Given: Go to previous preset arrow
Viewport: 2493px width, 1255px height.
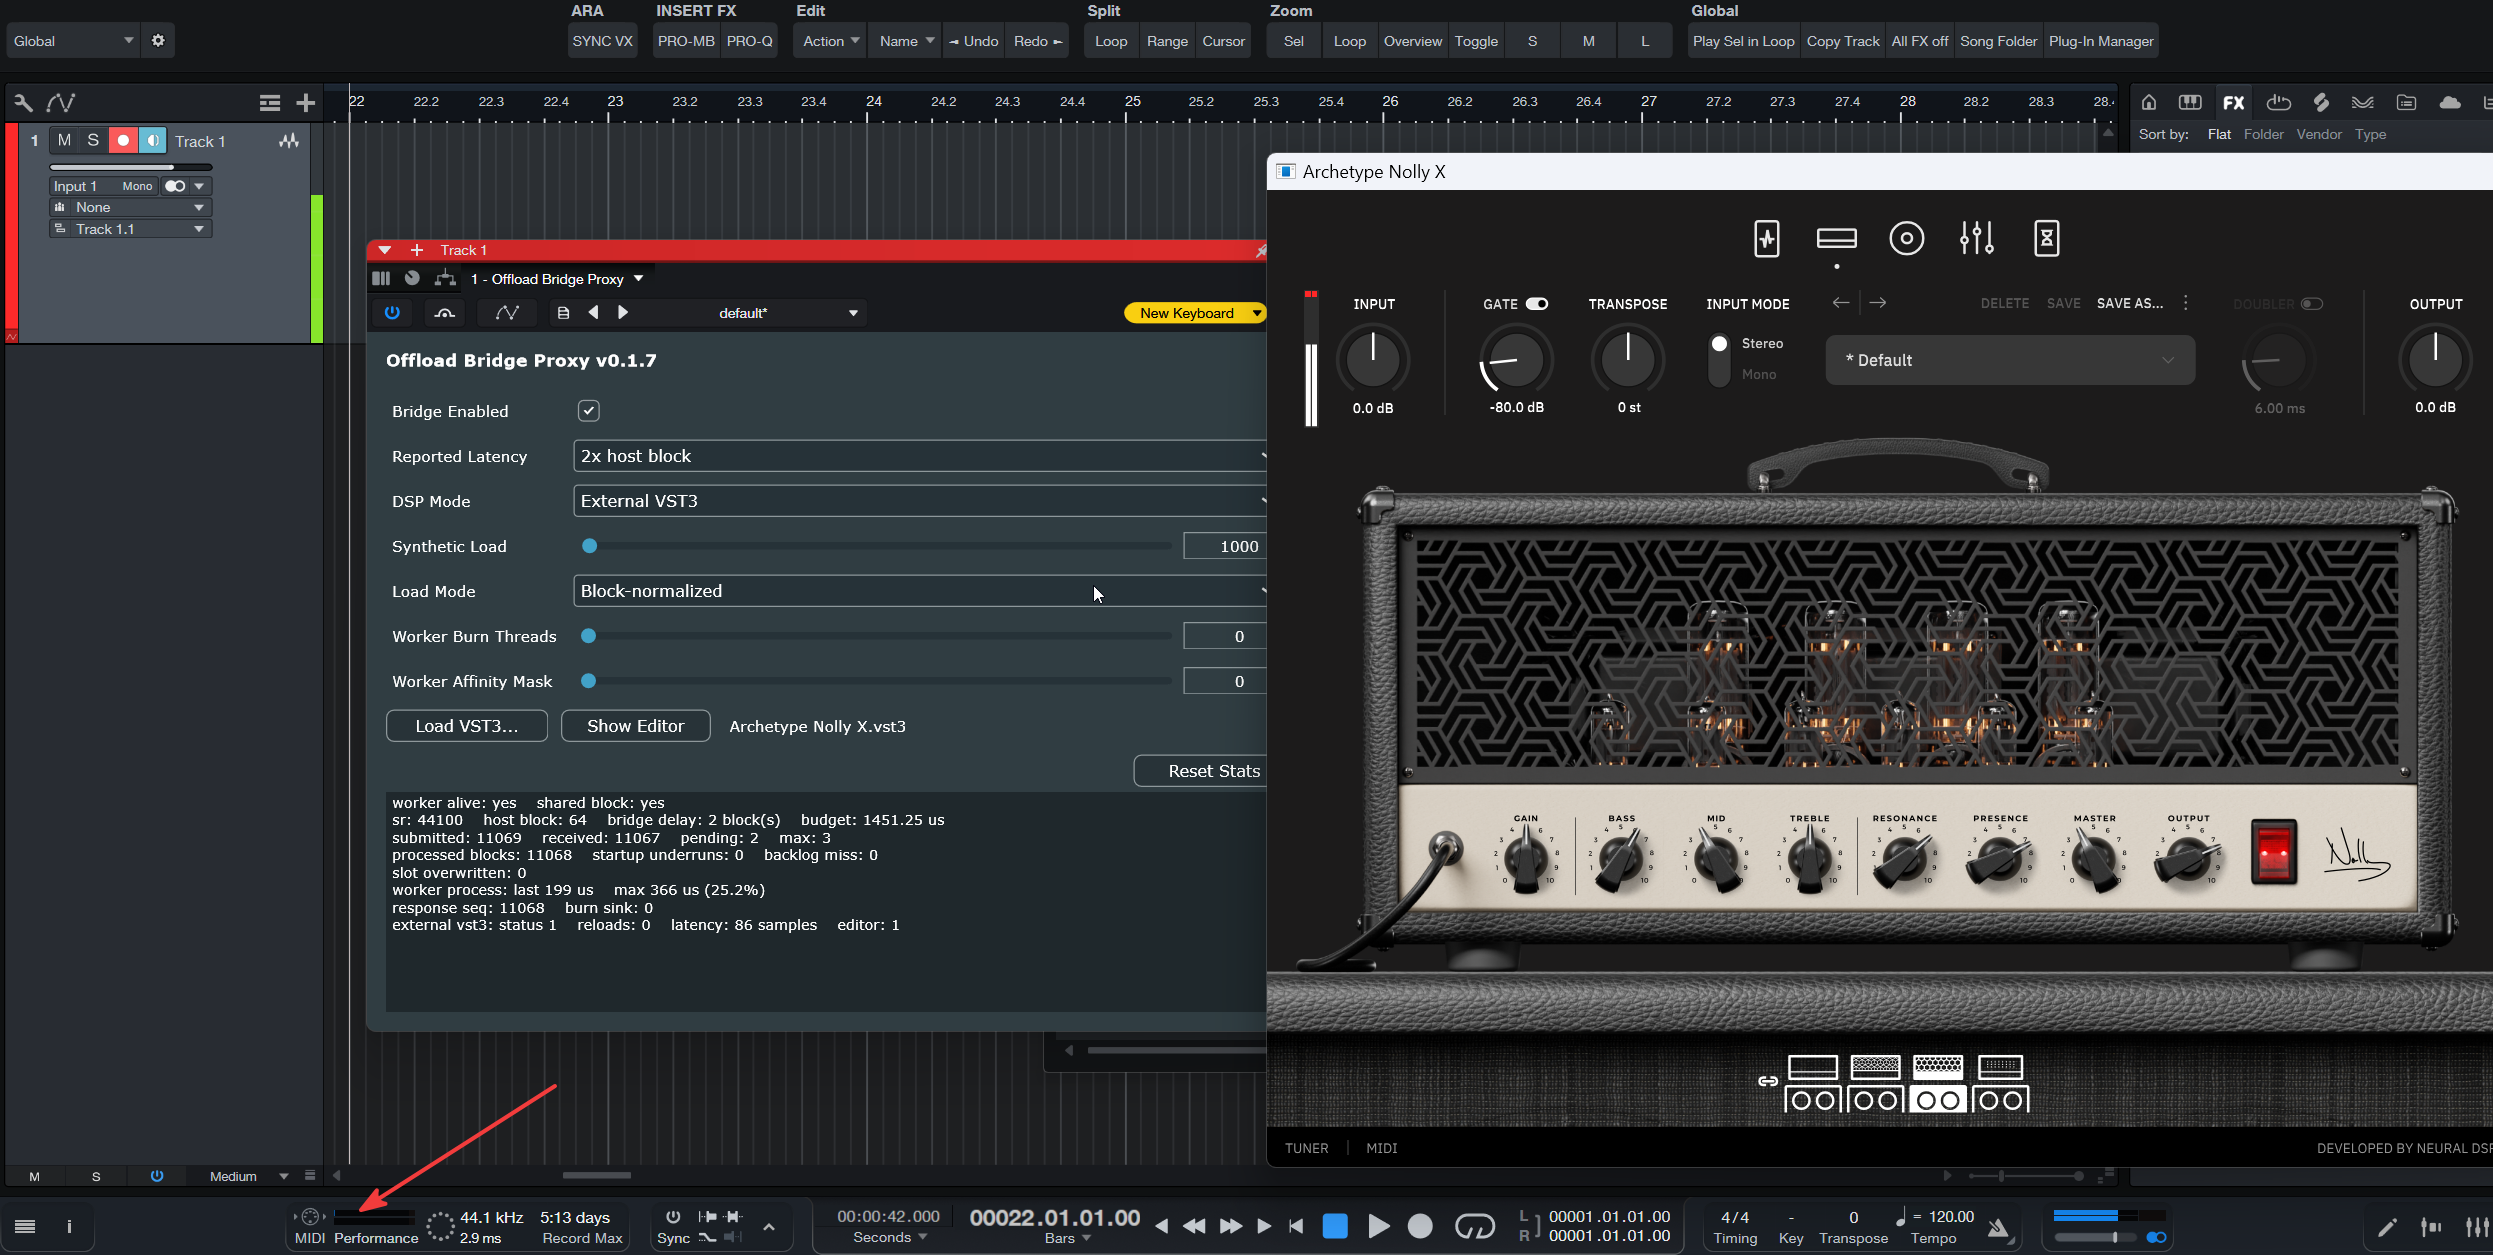Looking at the screenshot, I should [594, 313].
